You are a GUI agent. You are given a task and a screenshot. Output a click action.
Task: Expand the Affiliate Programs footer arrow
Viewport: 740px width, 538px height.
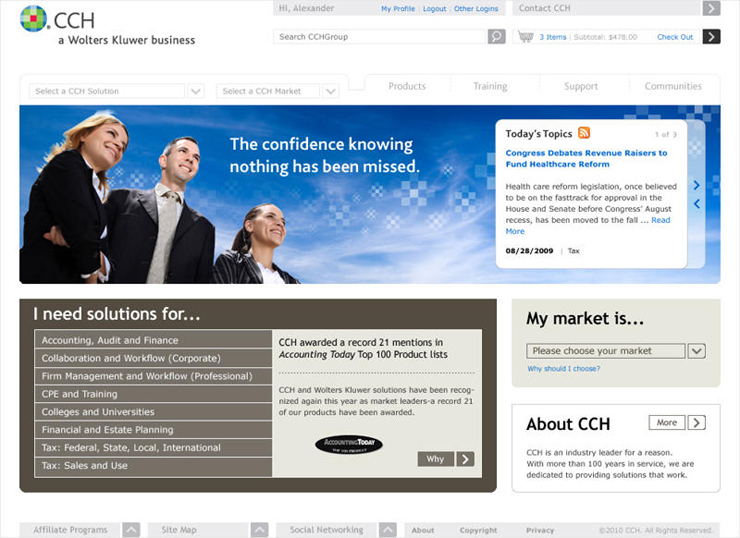pos(131,530)
